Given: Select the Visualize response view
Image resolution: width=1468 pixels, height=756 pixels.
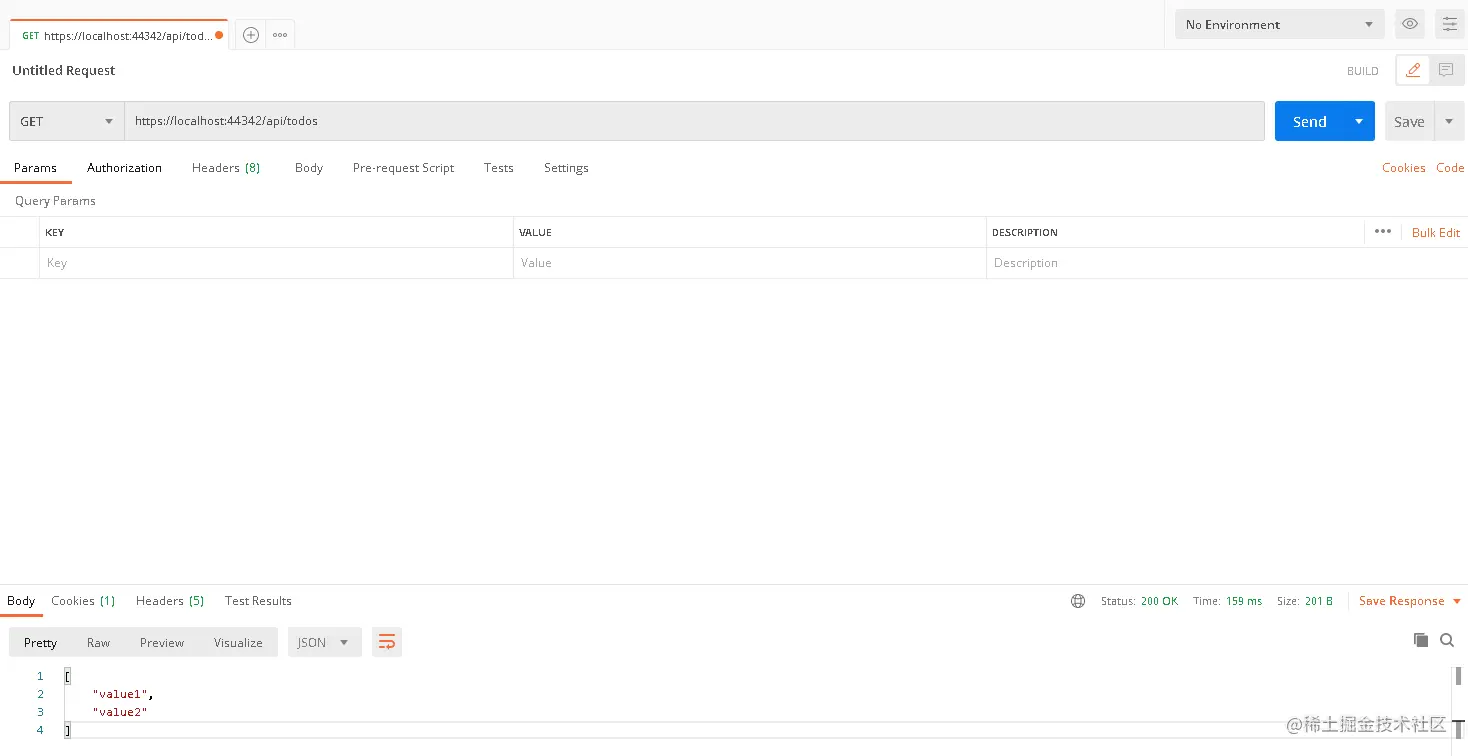Looking at the screenshot, I should (238, 642).
